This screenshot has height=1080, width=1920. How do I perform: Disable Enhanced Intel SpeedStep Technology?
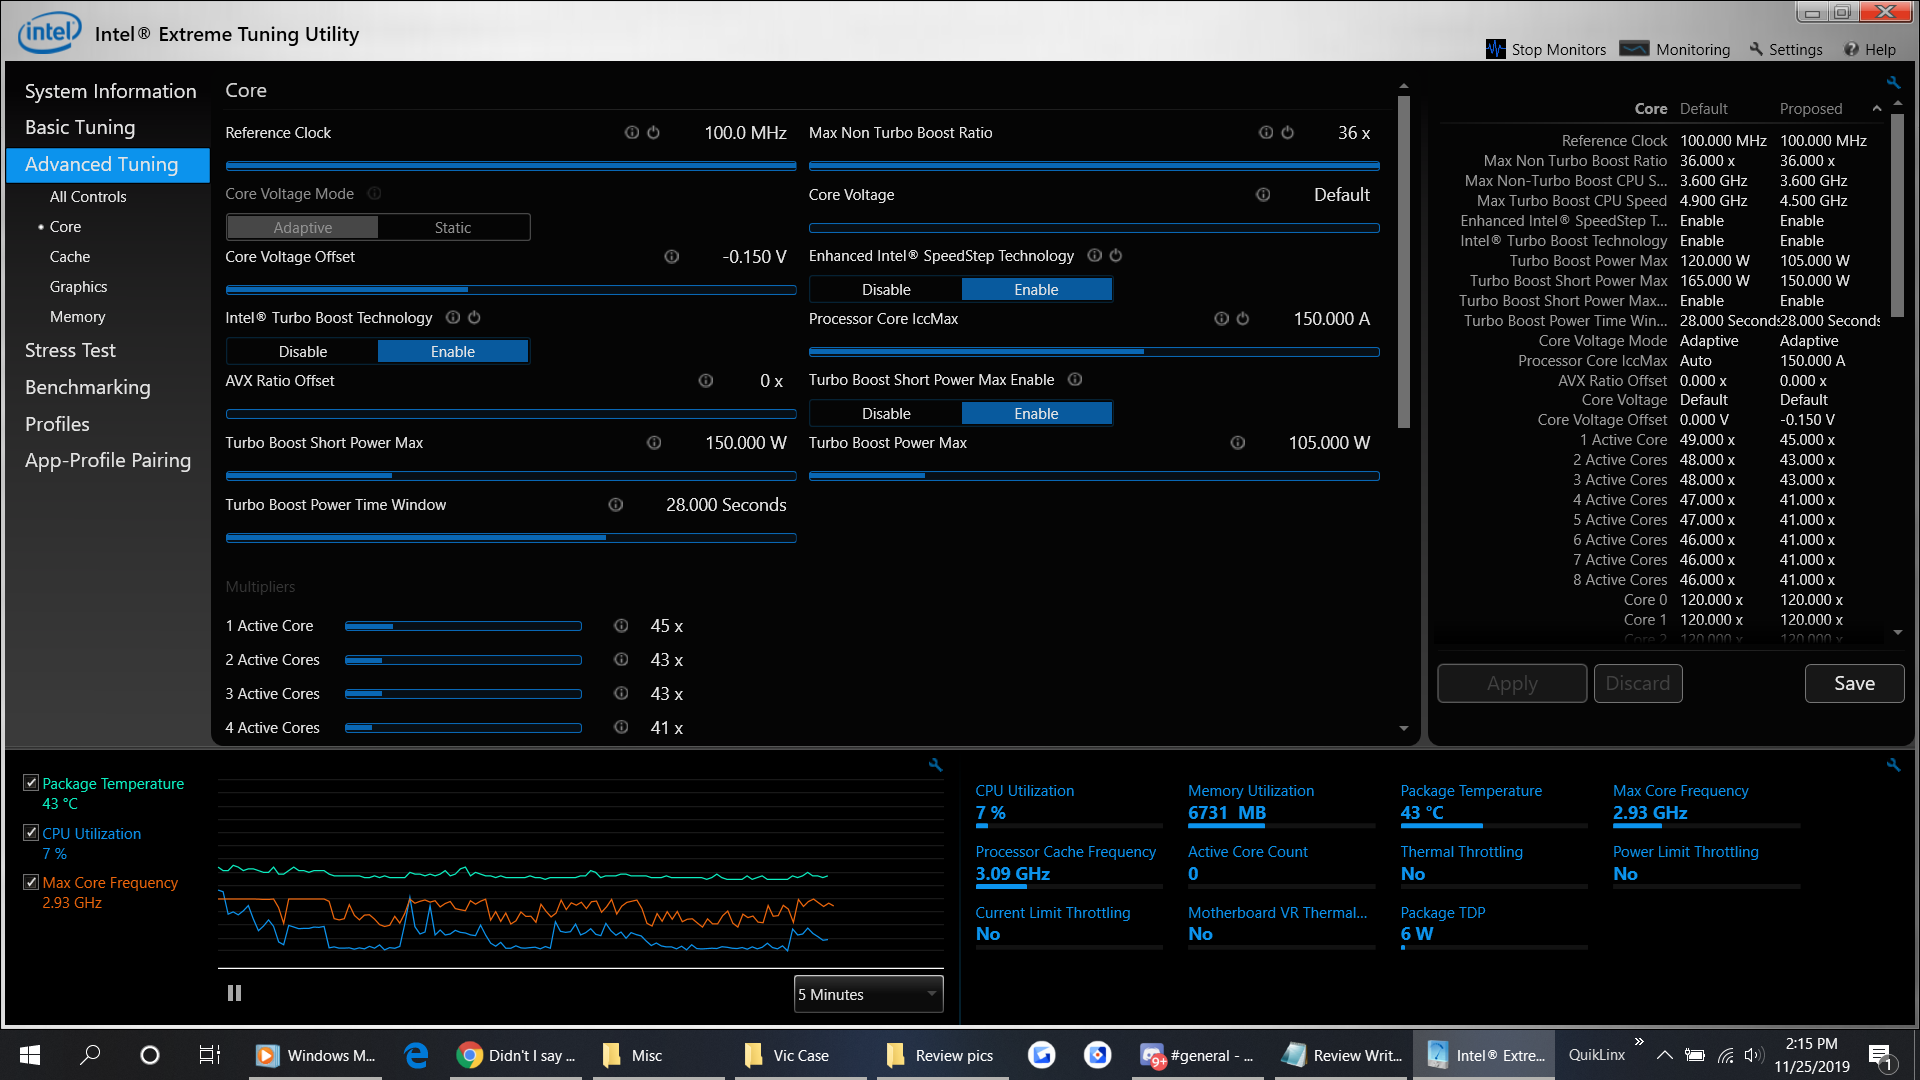886,290
